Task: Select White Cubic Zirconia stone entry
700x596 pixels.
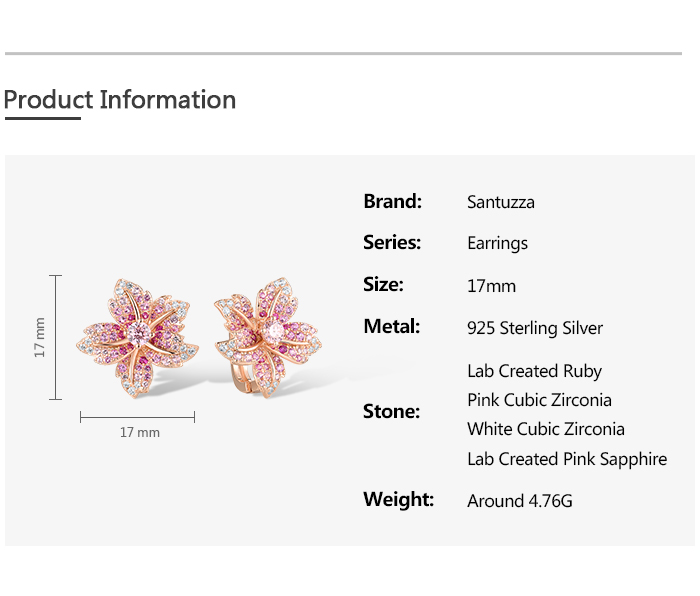Action: [545, 429]
